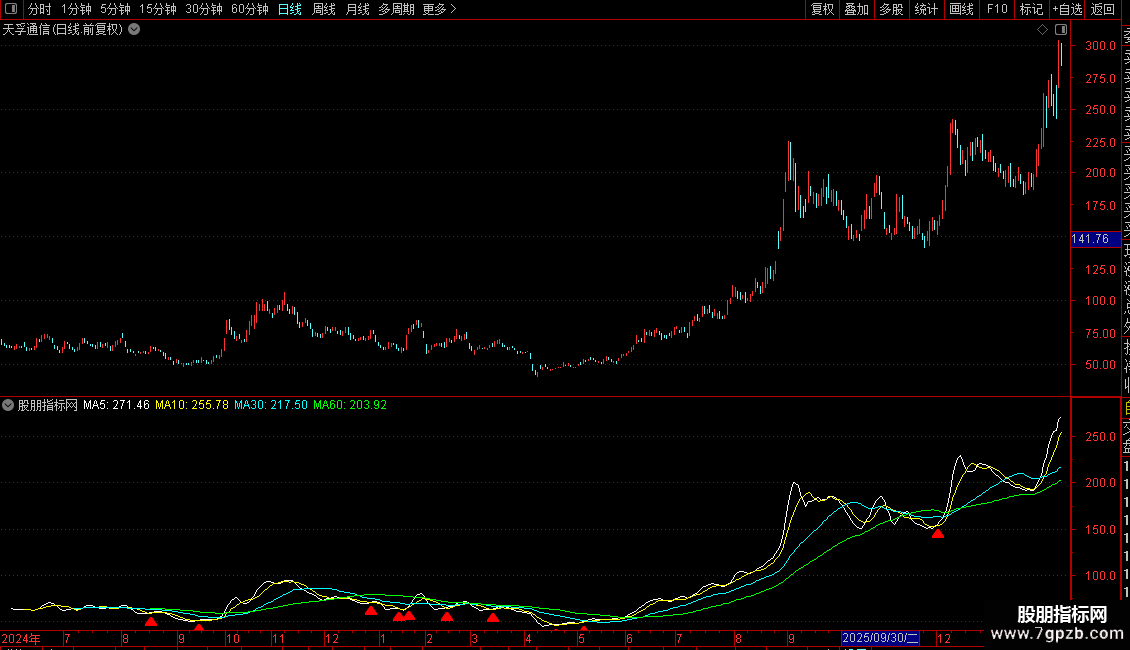
Task: Select the 30分钟 period
Action: (204, 9)
